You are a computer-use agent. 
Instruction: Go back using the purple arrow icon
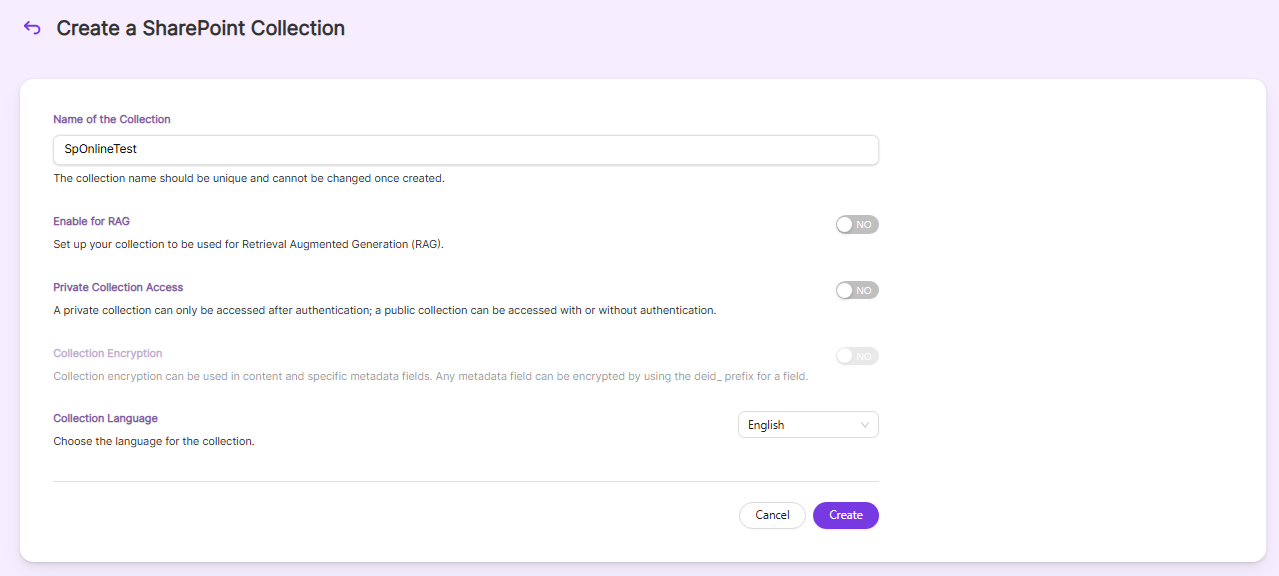coord(32,28)
